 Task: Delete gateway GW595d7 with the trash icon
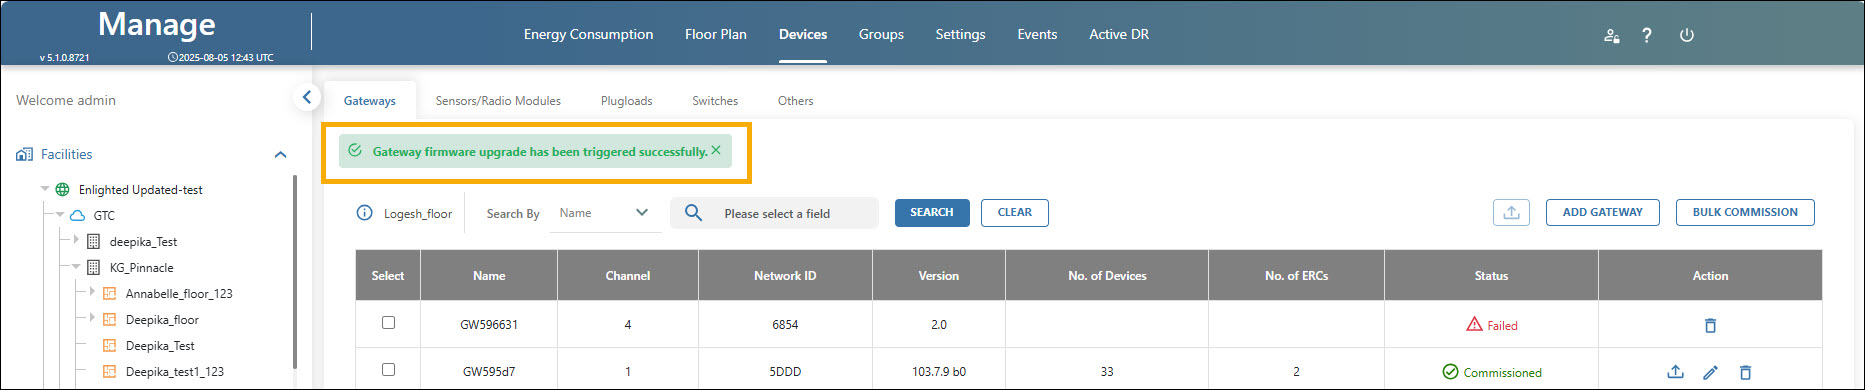[x=1745, y=372]
